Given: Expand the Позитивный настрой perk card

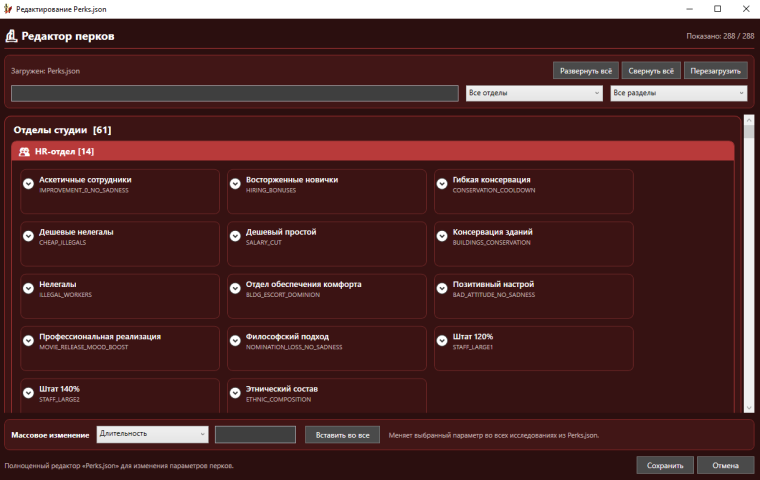Looking at the screenshot, I should coord(442,288).
